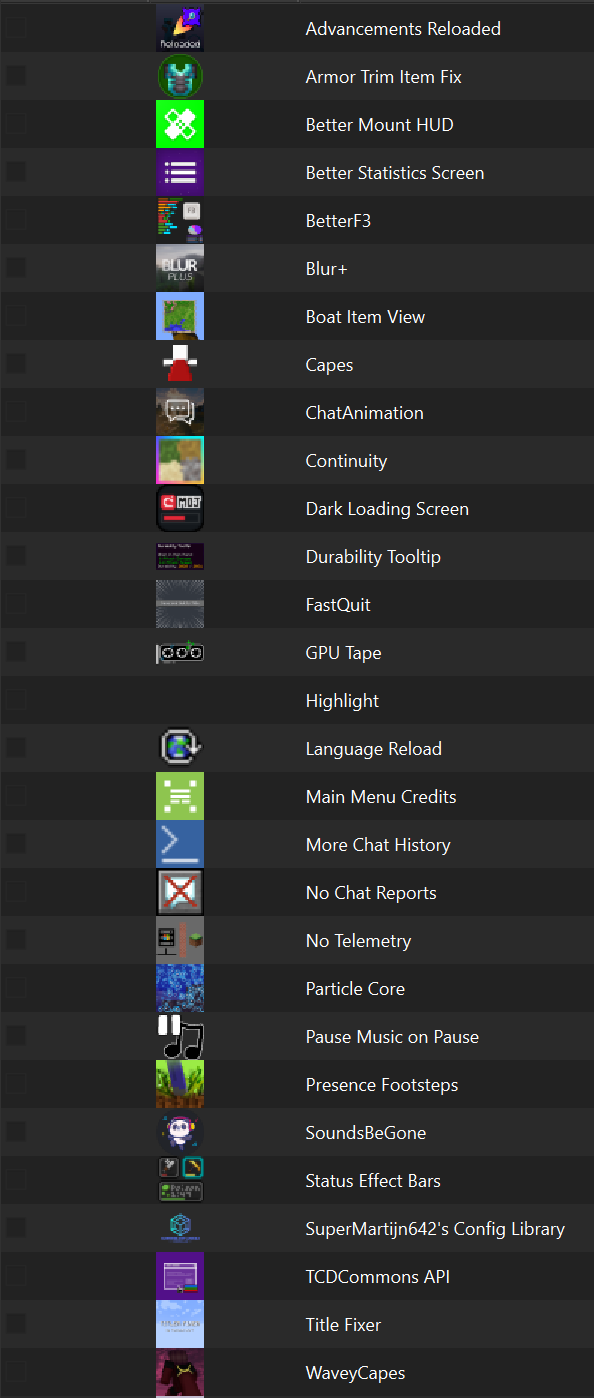Toggle the WaveyCapes checkbox
Image resolution: width=594 pixels, height=1398 pixels.
pyautogui.click(x=16, y=1372)
